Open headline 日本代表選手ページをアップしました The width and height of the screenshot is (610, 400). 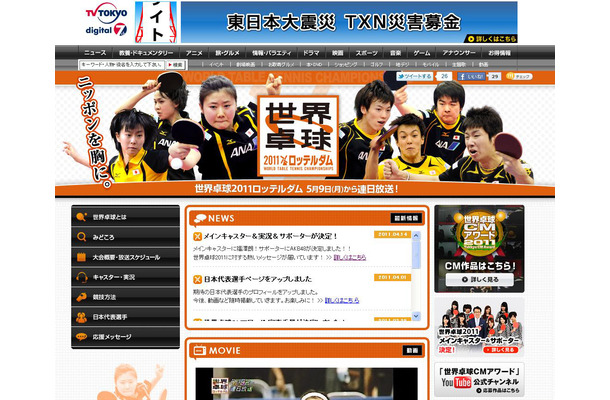258,279
